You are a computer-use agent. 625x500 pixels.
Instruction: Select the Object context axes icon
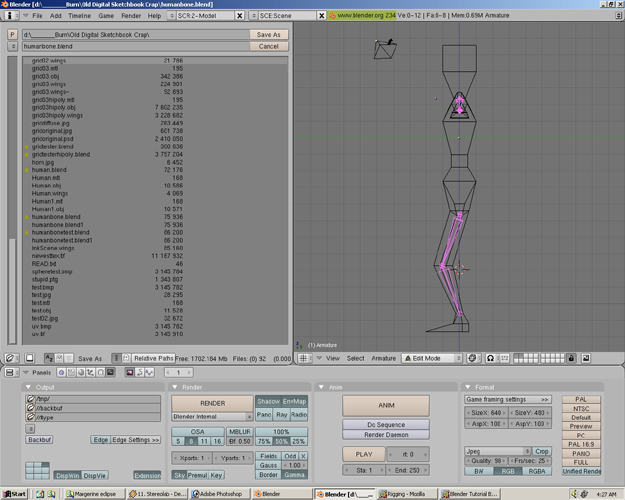[90, 372]
